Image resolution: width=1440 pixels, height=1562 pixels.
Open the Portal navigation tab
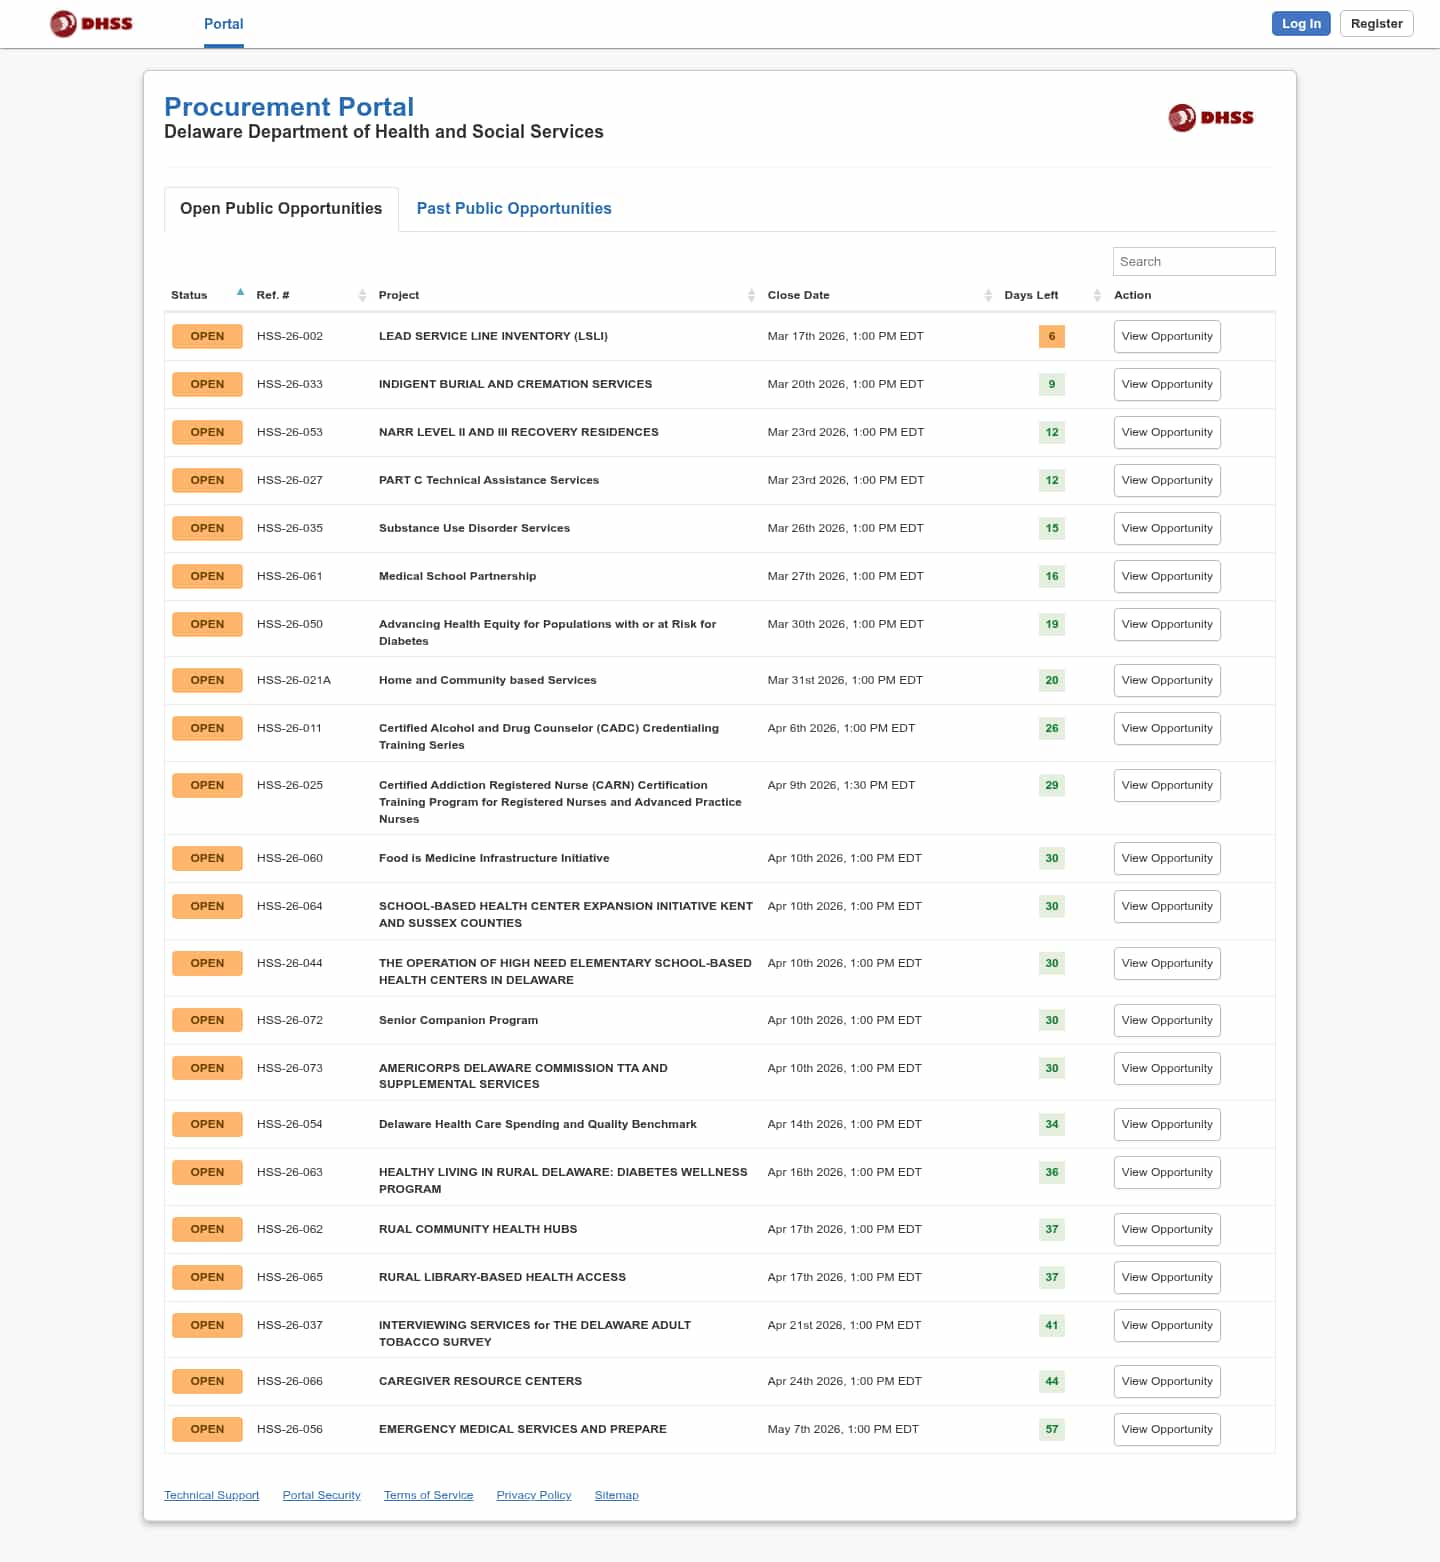tap(223, 24)
